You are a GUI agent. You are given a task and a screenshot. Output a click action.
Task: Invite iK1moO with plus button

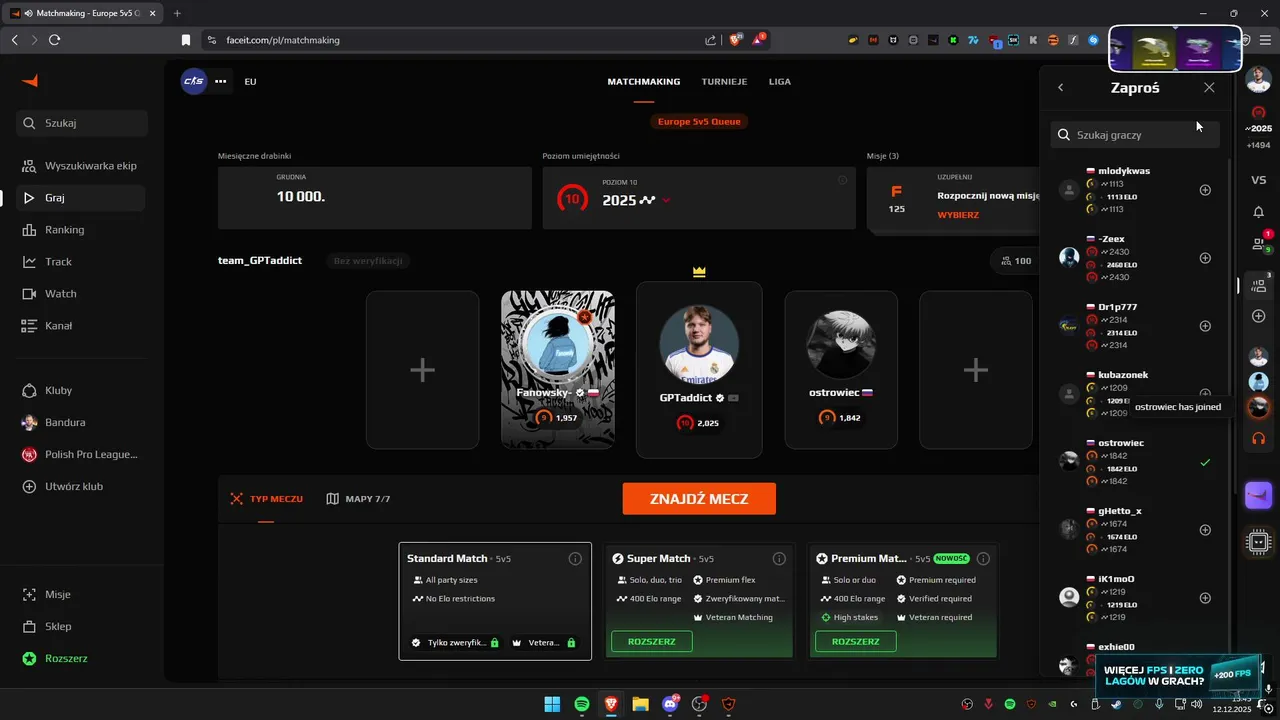[x=1205, y=598]
